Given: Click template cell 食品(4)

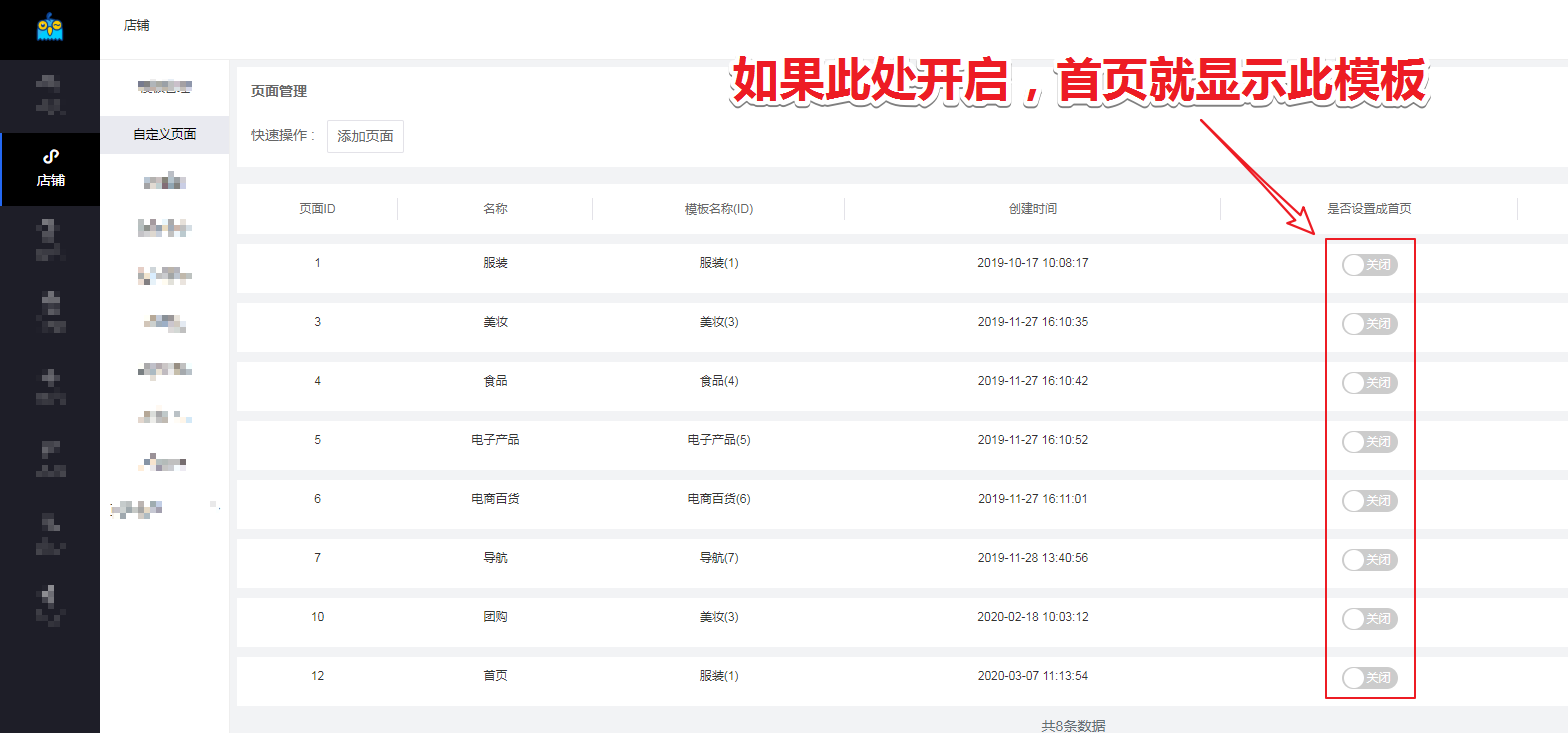Looking at the screenshot, I should tap(718, 381).
